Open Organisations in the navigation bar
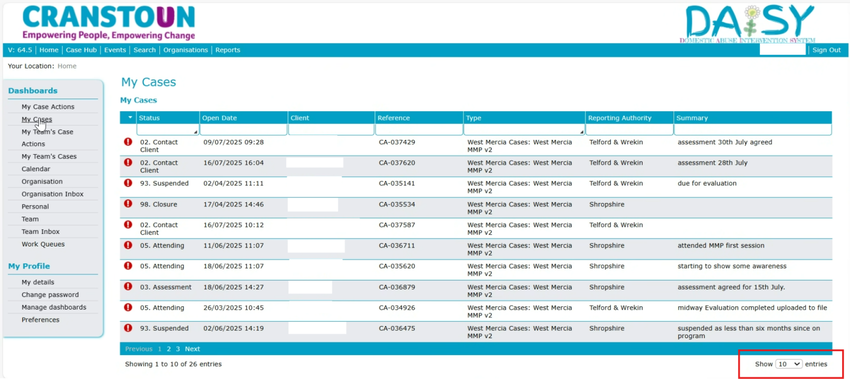The image size is (850, 379). point(185,50)
